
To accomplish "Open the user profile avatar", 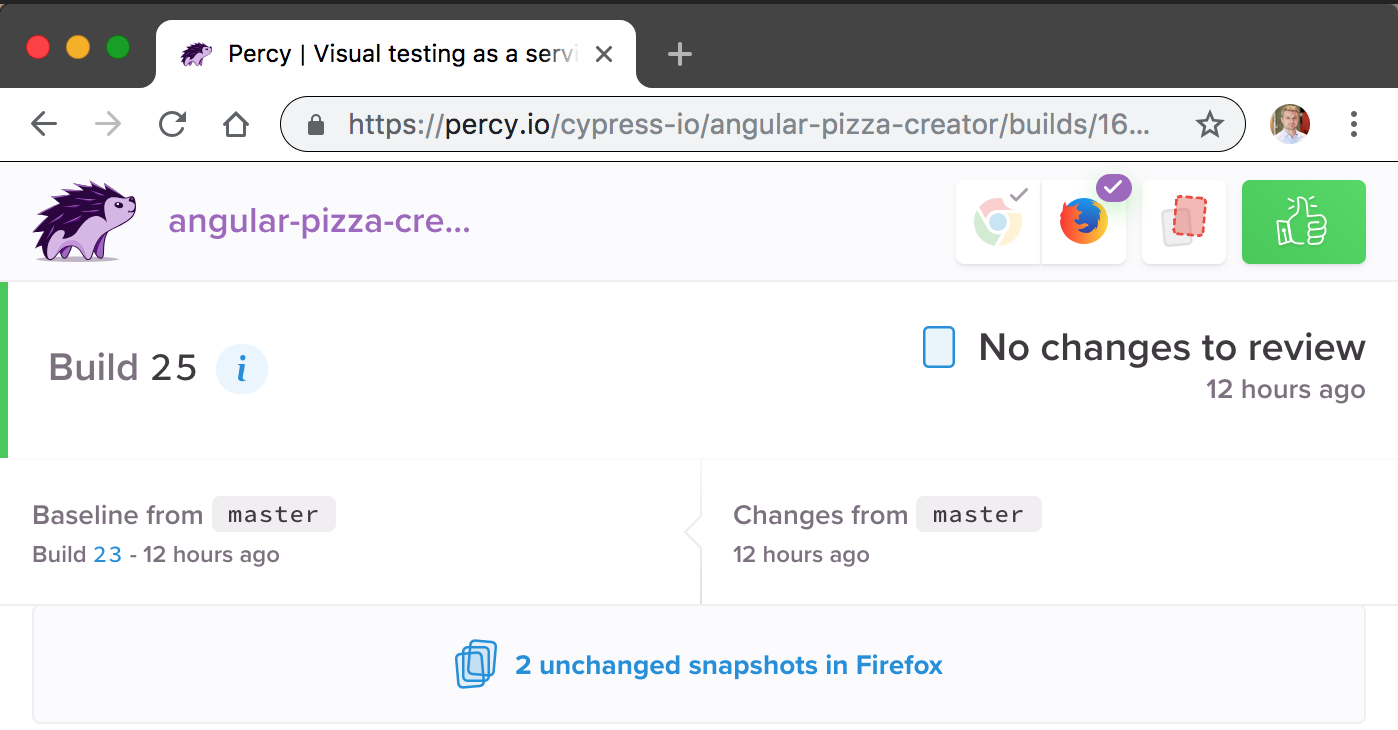I will pyautogui.click(x=1290, y=124).
